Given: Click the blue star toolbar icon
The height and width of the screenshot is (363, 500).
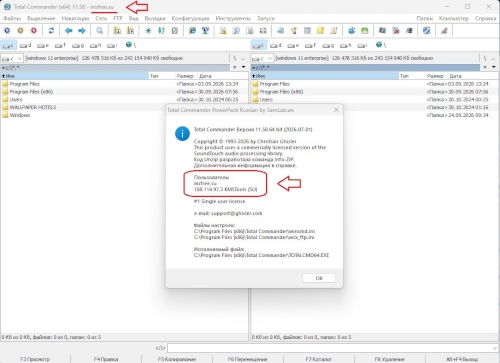Looking at the screenshot, I should [x=148, y=31].
